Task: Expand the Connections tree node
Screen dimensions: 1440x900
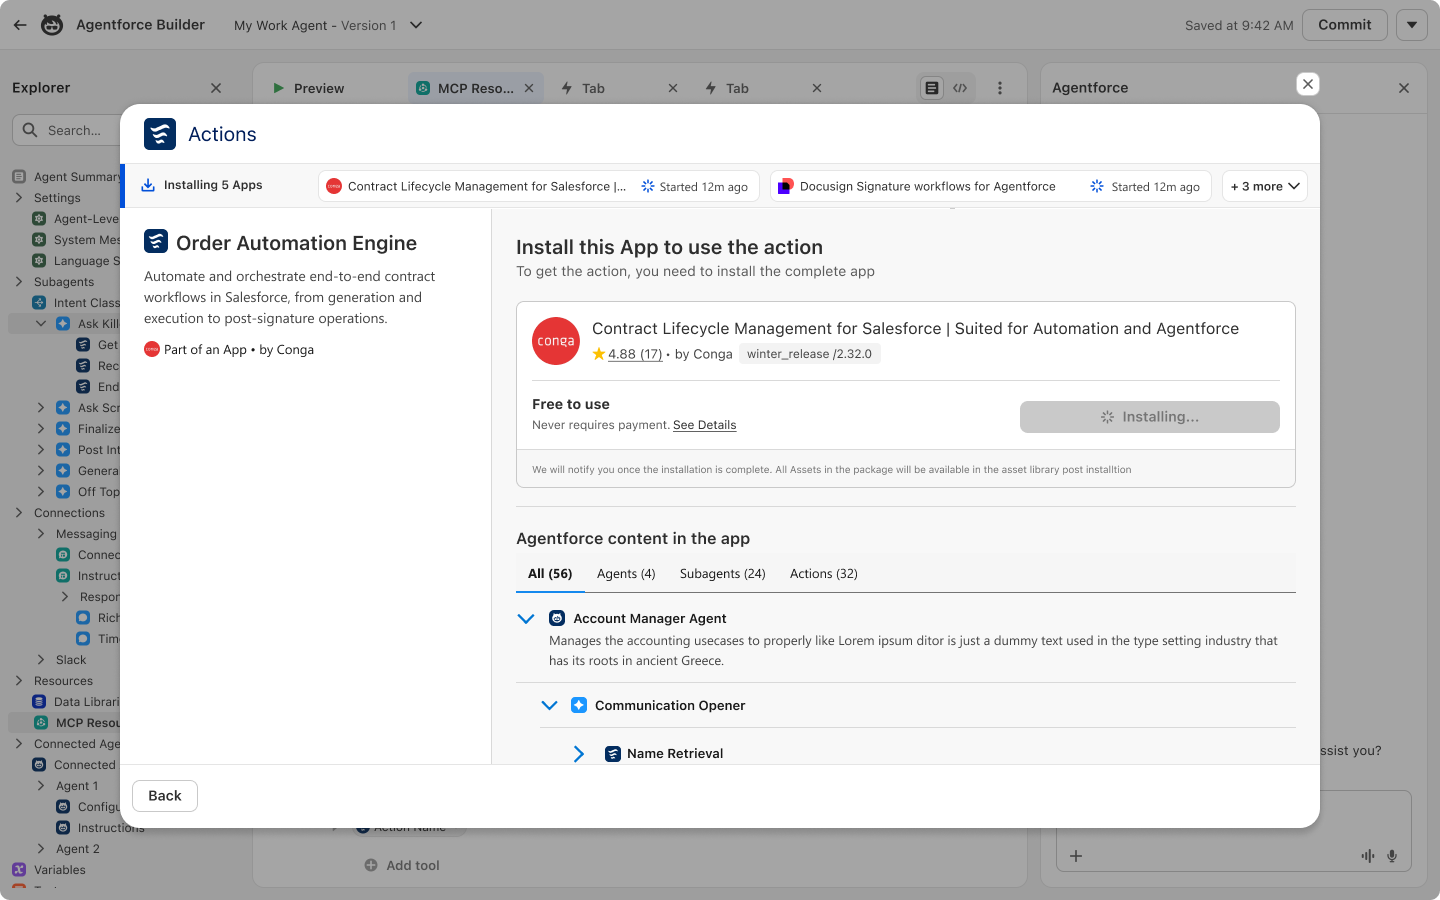Action: [19, 513]
